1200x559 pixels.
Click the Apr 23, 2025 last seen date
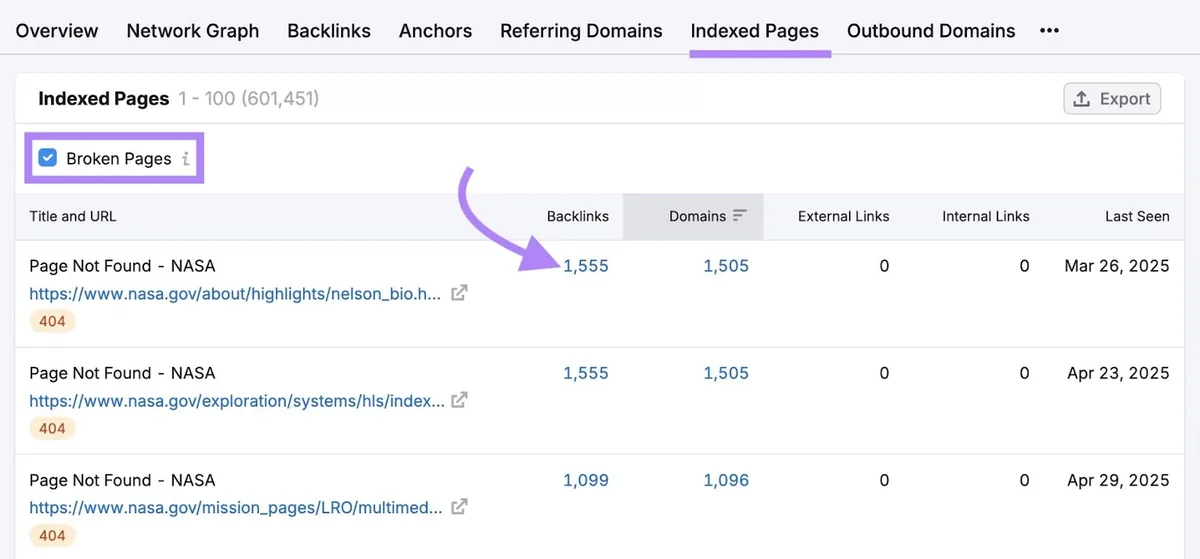tap(1118, 373)
